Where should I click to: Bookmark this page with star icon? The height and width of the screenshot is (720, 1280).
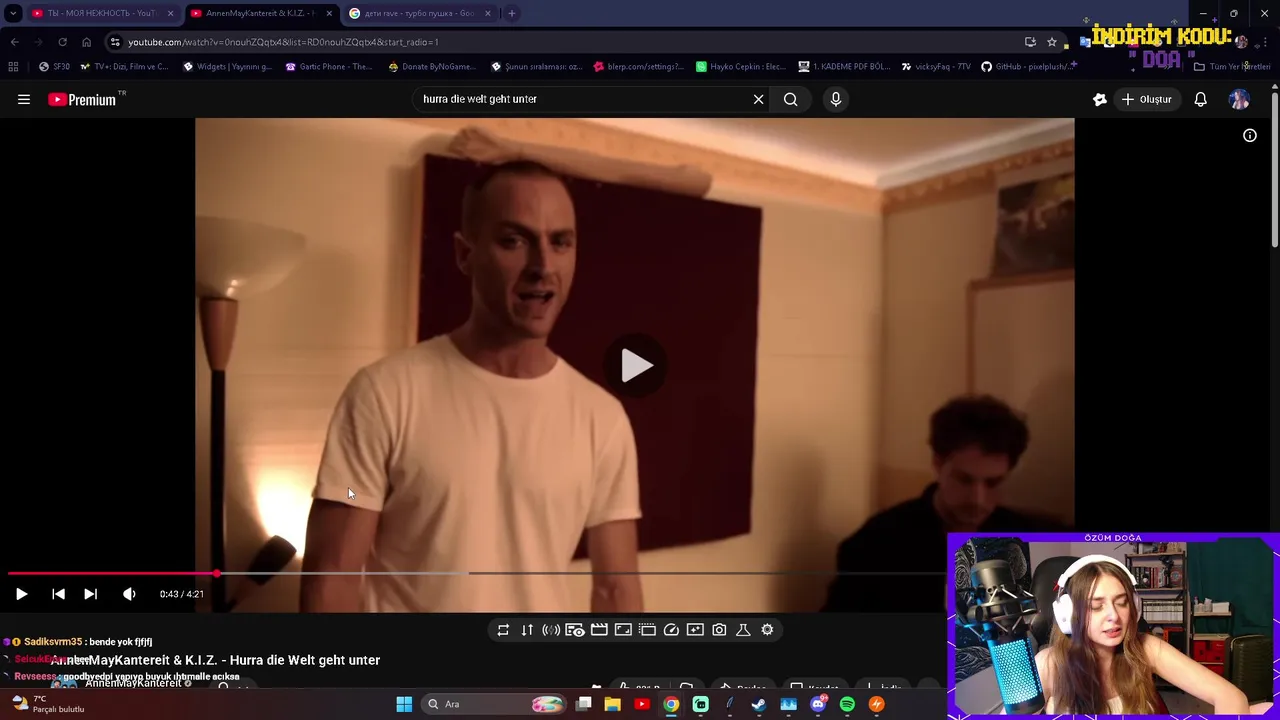click(x=1051, y=42)
